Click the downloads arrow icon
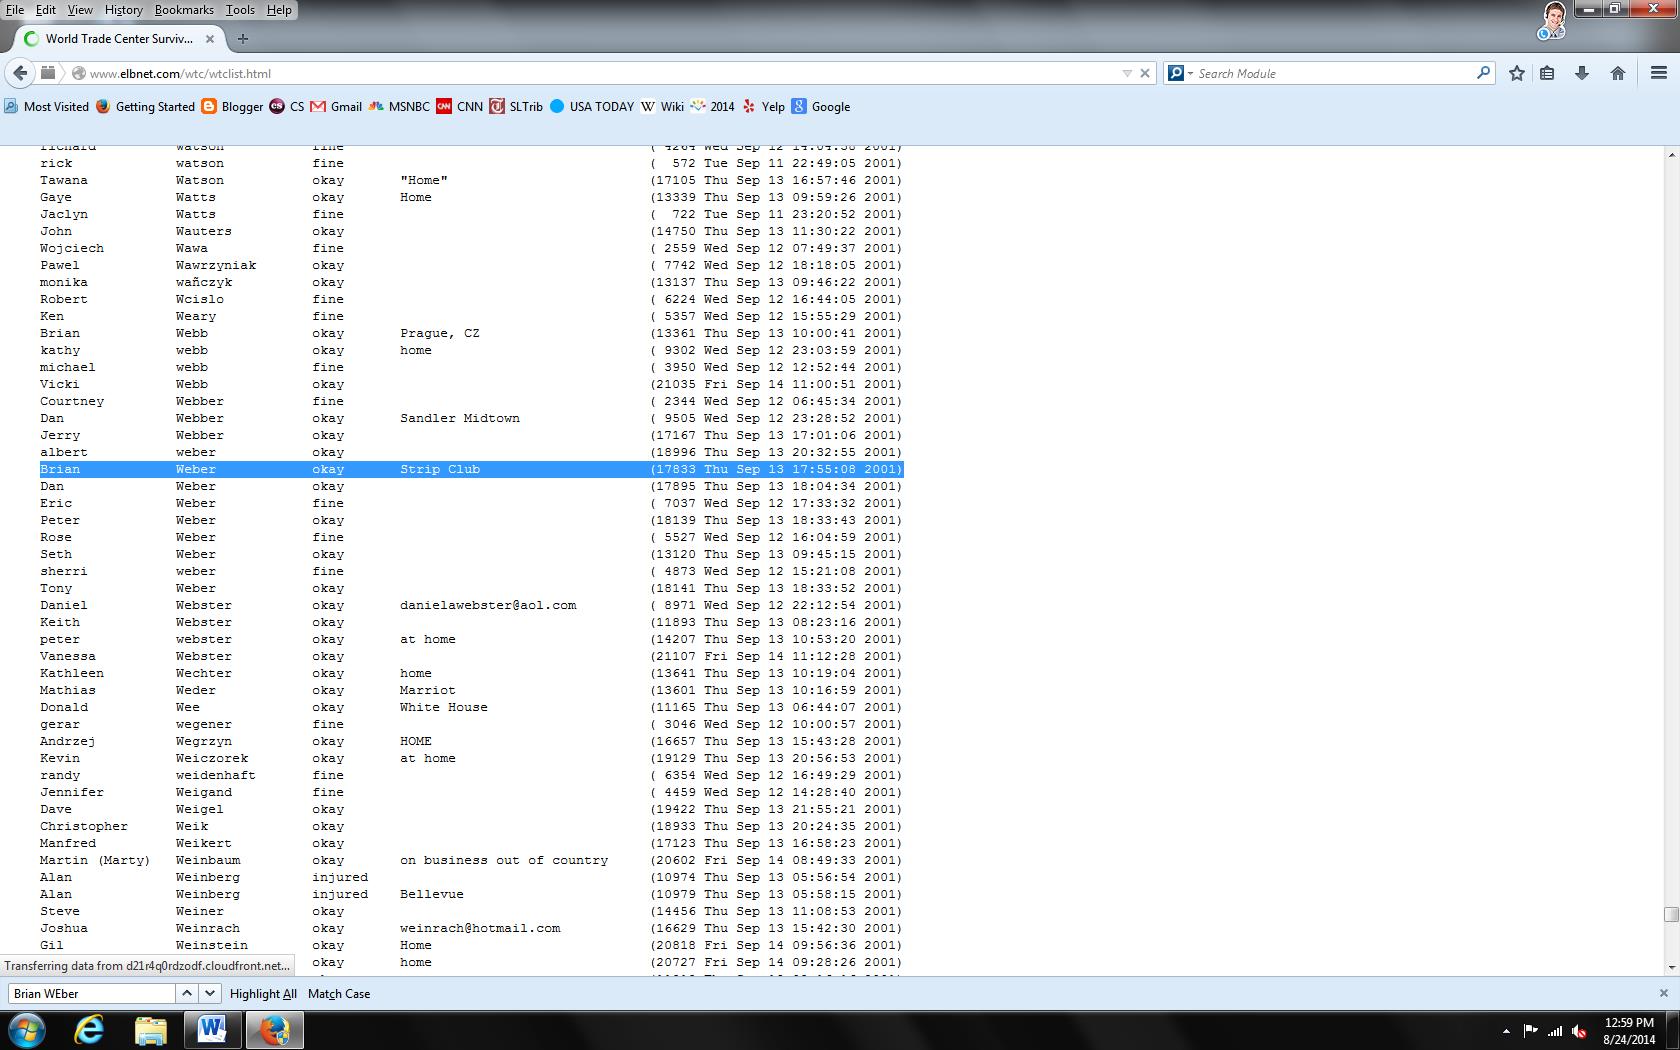The width and height of the screenshot is (1680, 1050). pos(1582,72)
